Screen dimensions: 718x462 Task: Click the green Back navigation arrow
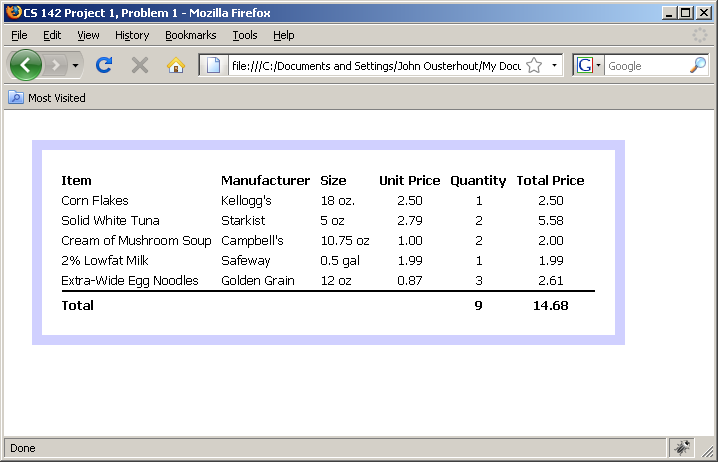point(26,65)
